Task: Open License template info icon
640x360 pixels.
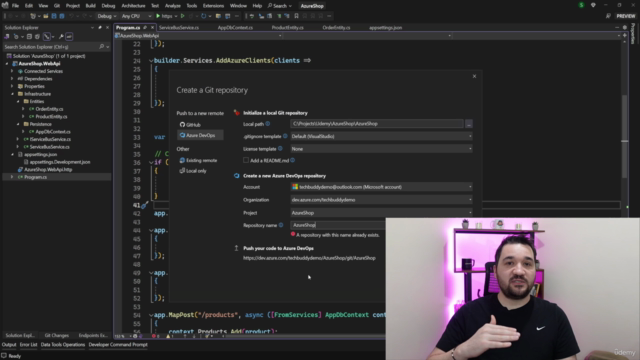Action: pyautogui.click(x=280, y=149)
